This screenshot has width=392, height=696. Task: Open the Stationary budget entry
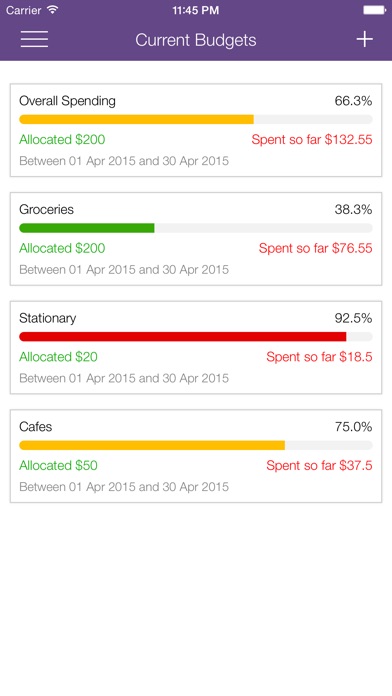[x=196, y=347]
